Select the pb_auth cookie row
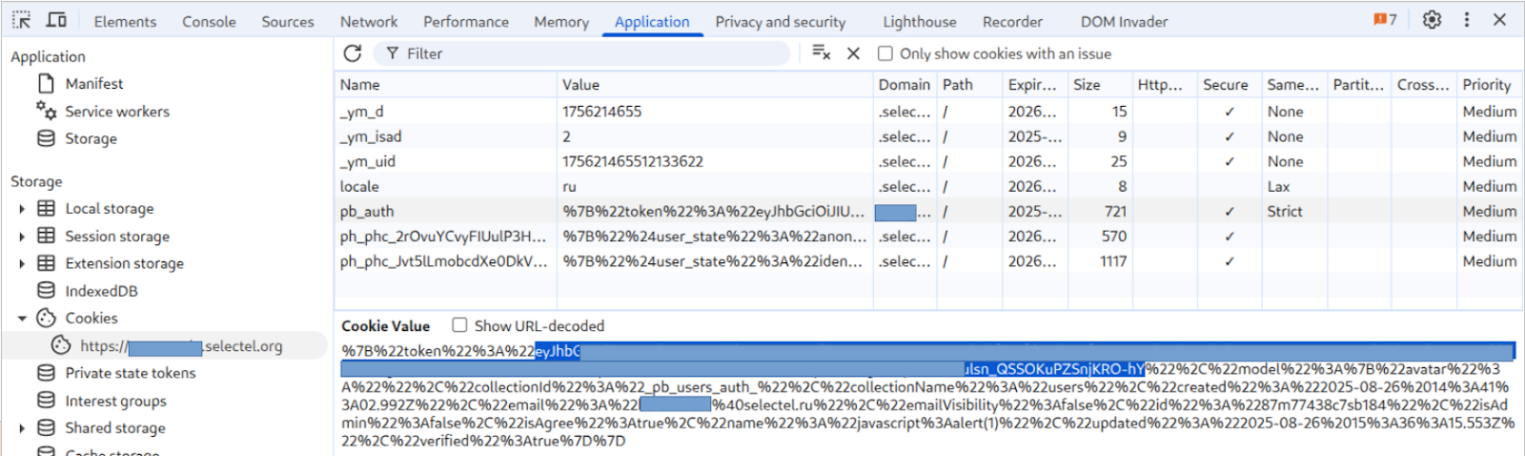Viewport: 1525px width, 456px height. point(929,212)
